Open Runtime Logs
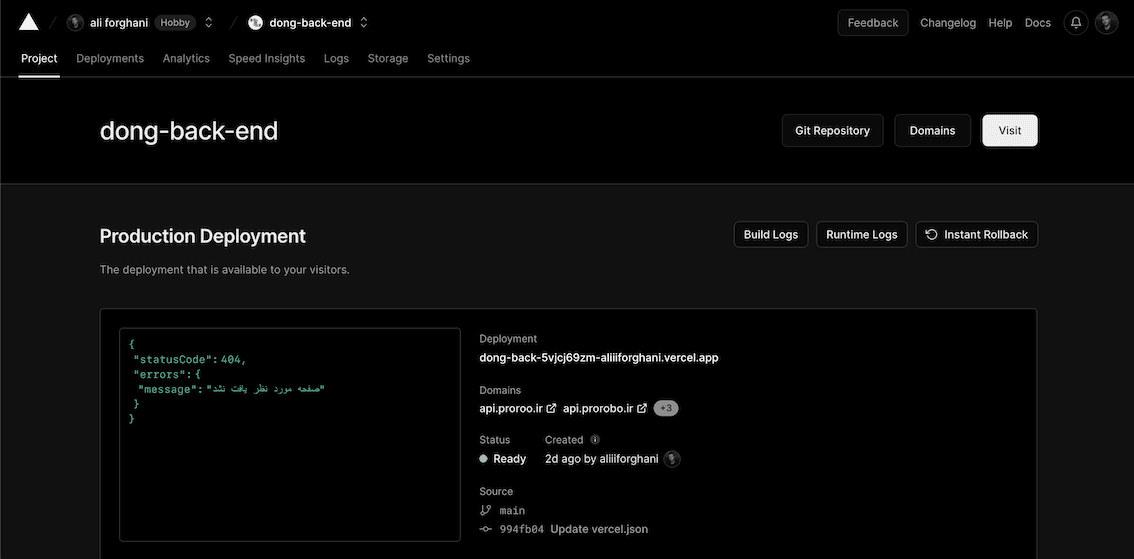This screenshot has height=559, width=1134. [861, 234]
